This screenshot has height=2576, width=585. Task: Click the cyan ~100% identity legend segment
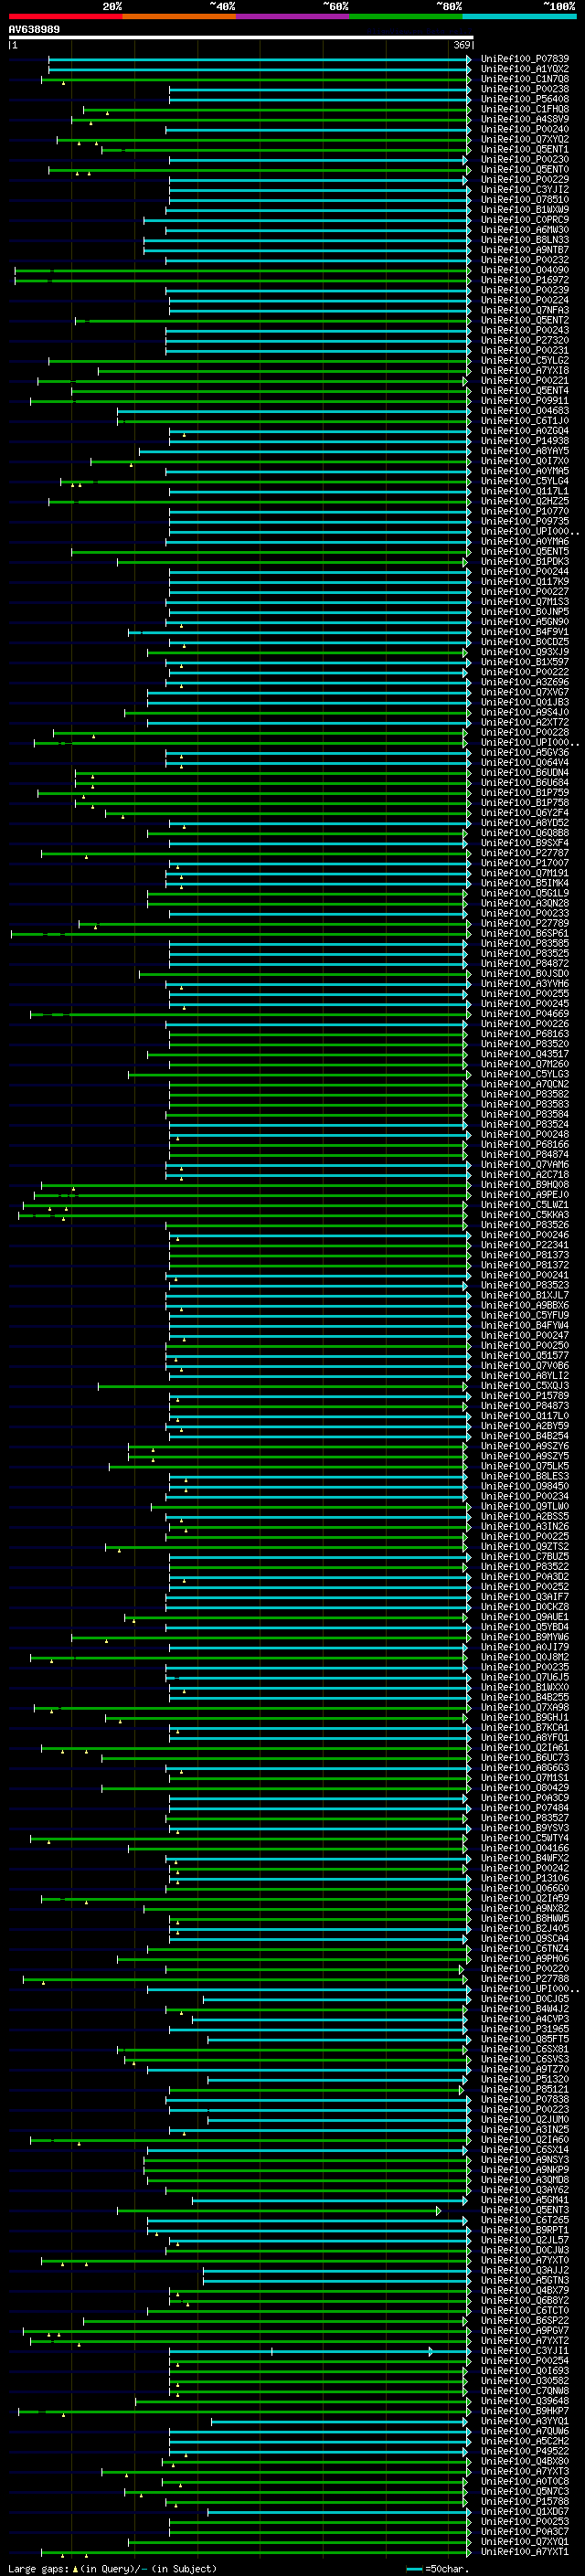[x=518, y=16]
